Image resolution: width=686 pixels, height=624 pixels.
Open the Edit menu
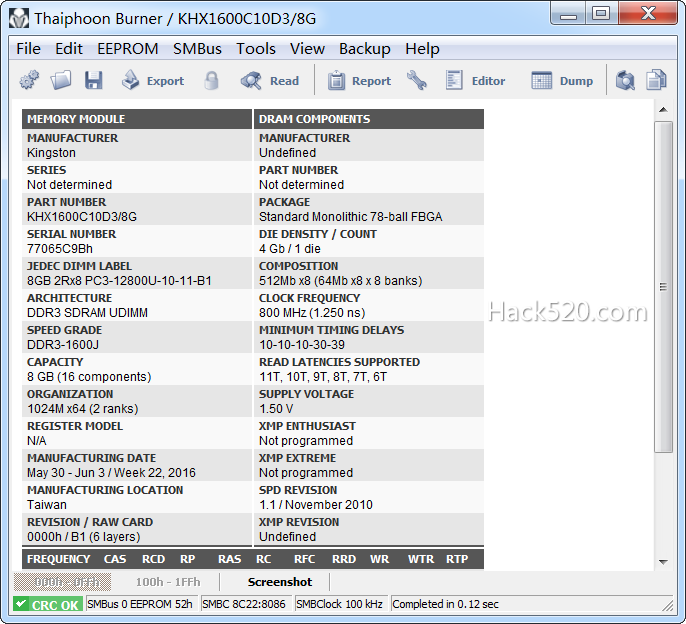[x=69, y=49]
